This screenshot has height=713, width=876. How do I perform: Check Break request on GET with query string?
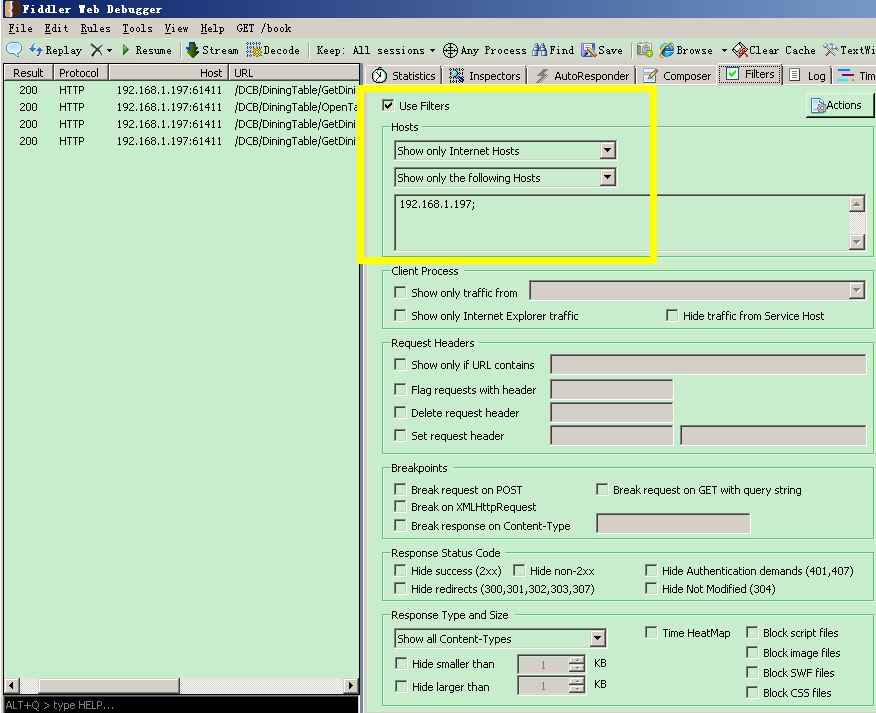602,489
